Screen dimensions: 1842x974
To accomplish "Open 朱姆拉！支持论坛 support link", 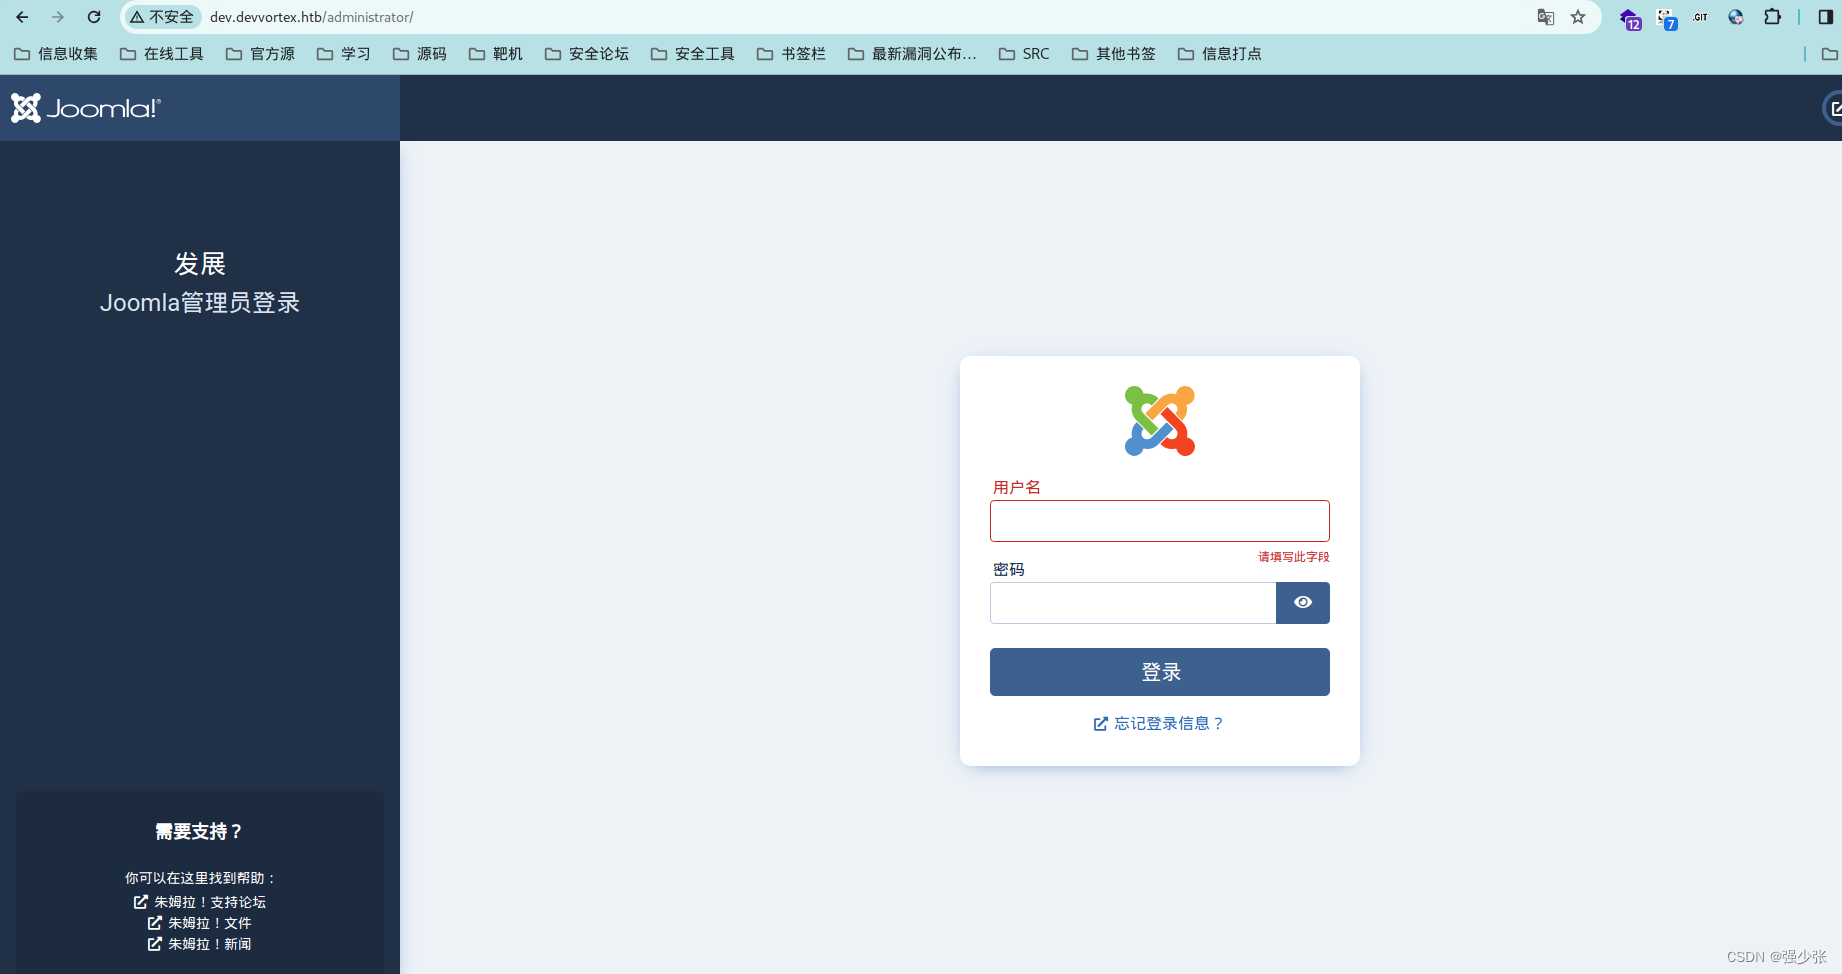I will 200,902.
